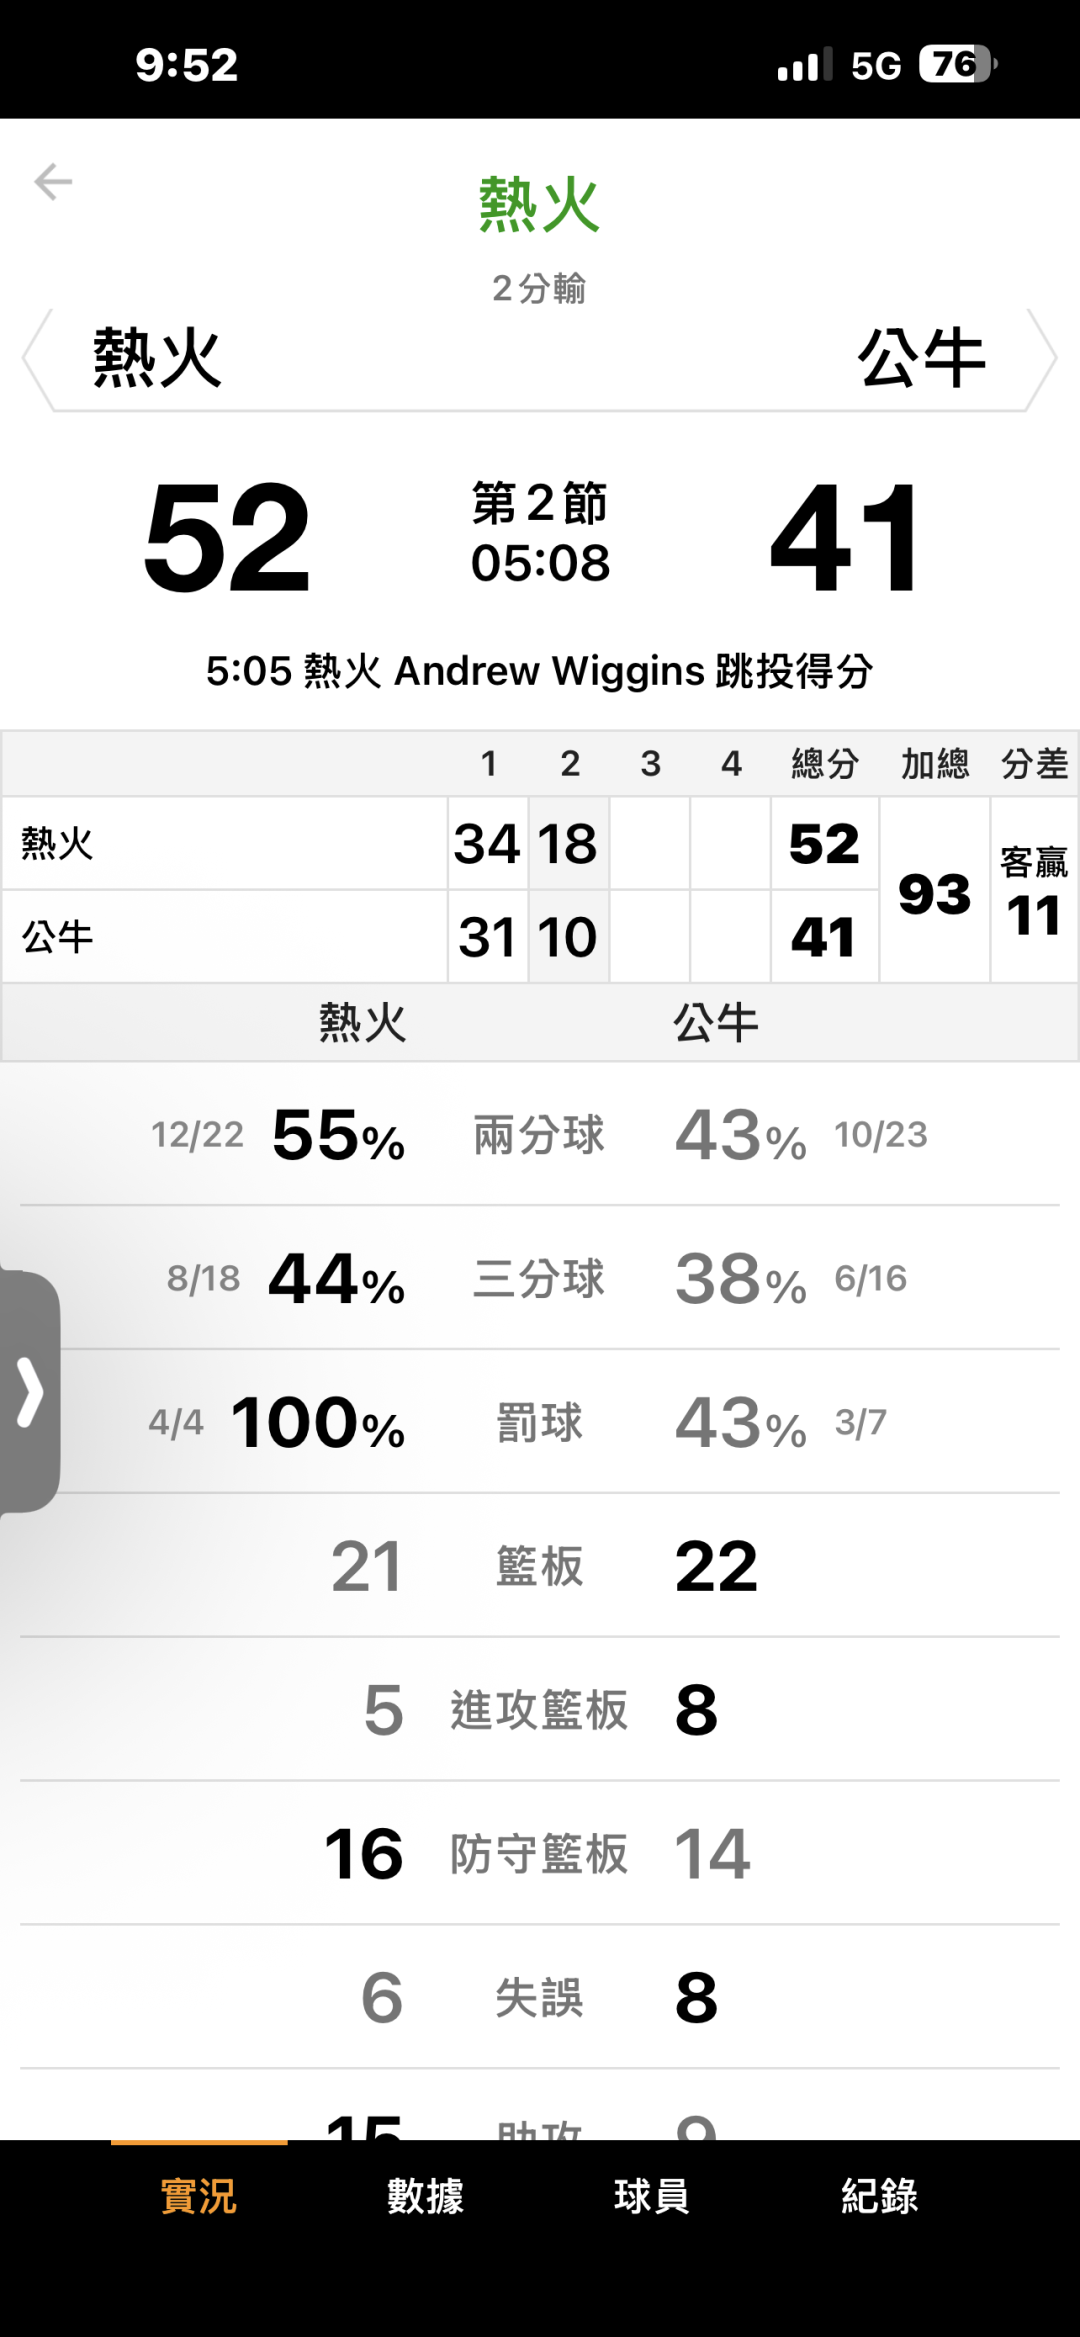Tap the 兩分球 stat row
1080x2337 pixels.
[x=539, y=1135]
